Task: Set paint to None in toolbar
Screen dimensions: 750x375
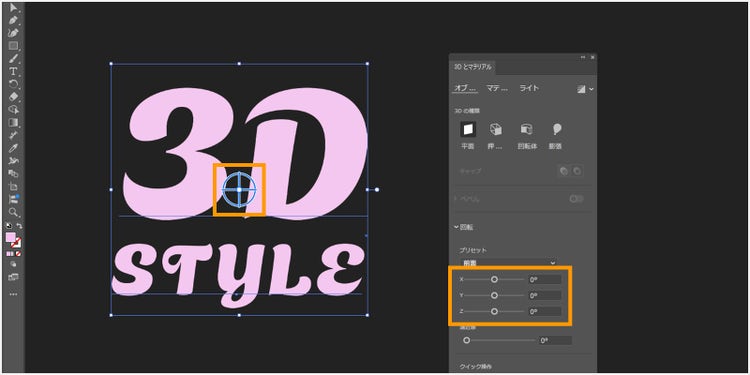Action: (19, 254)
